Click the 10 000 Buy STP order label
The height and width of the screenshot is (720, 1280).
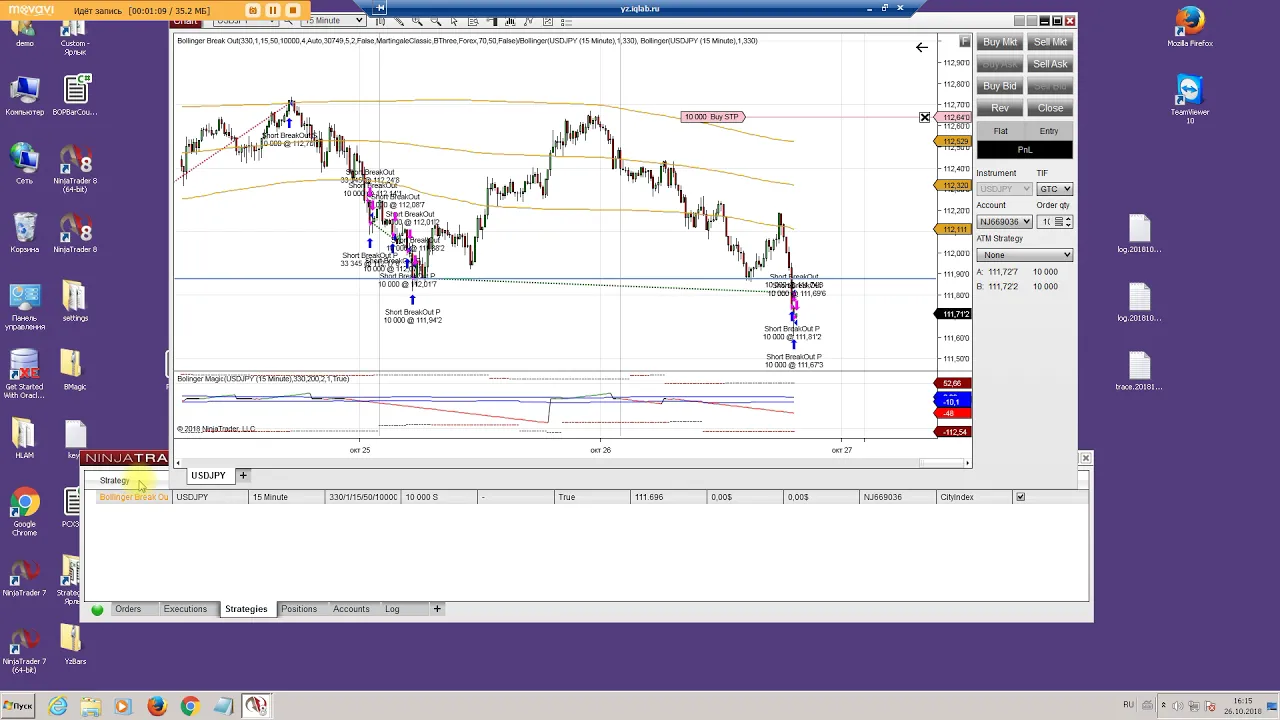[x=712, y=117]
